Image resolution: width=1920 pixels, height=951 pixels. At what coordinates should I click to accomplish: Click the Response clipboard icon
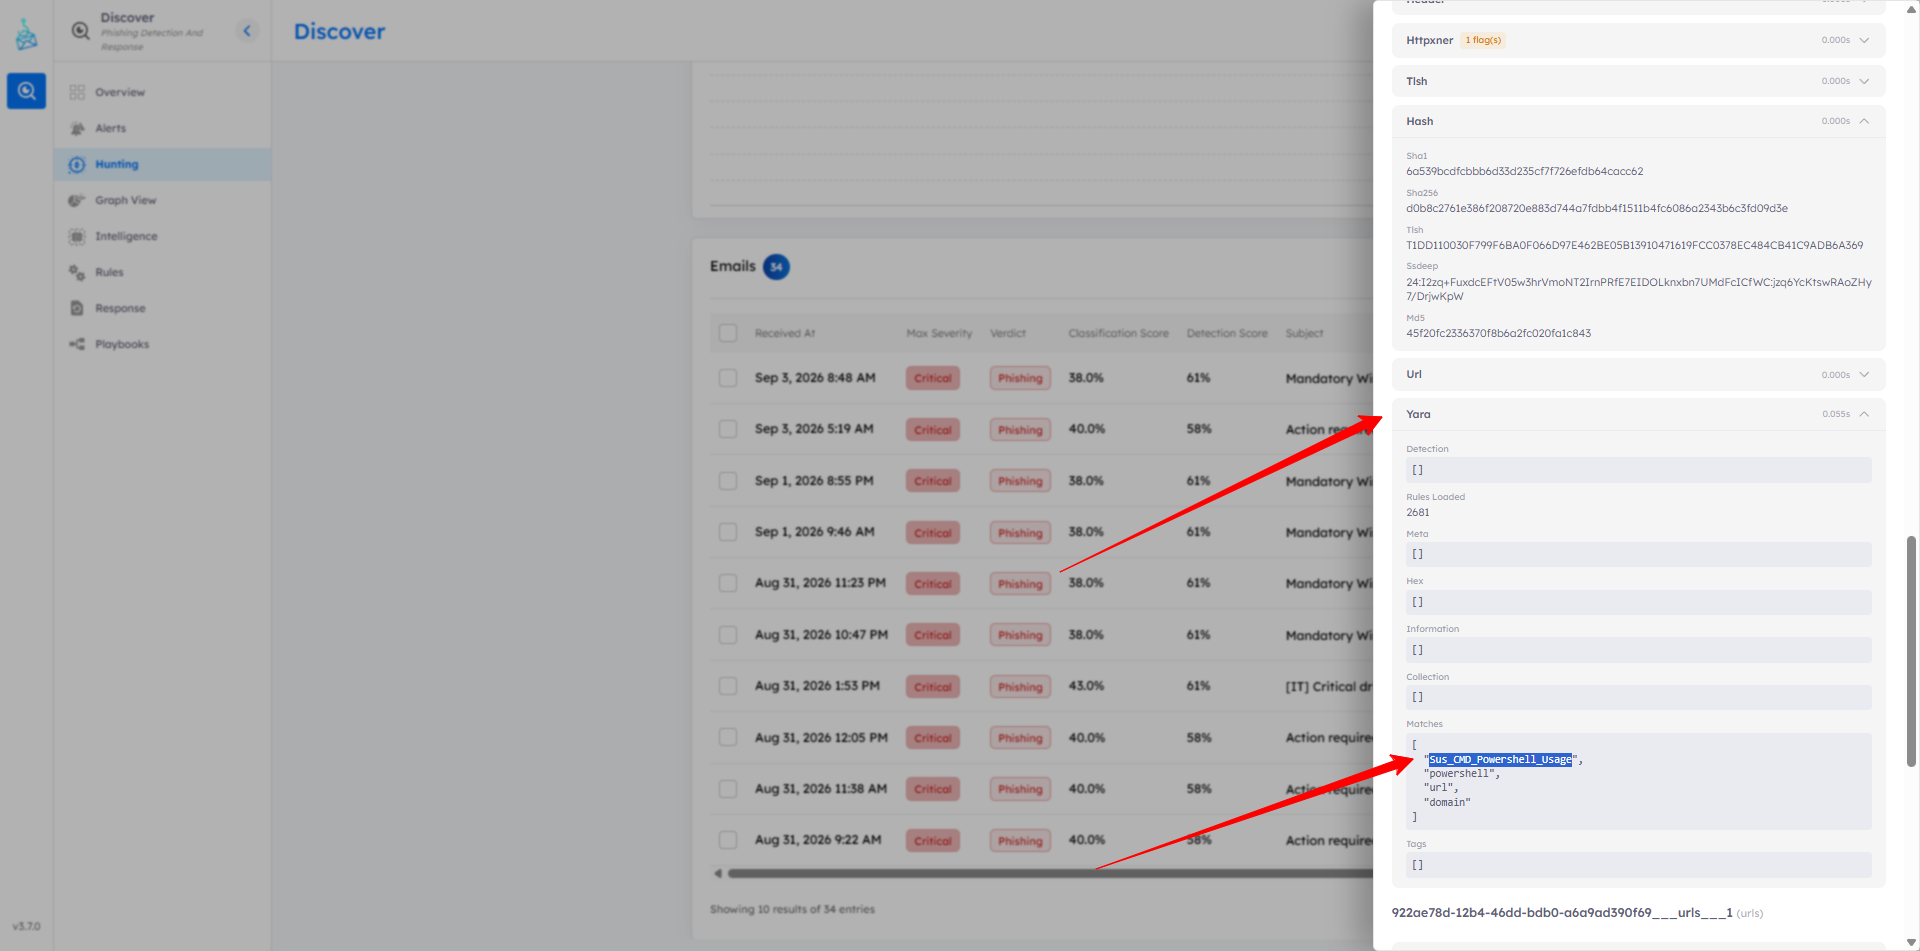77,308
